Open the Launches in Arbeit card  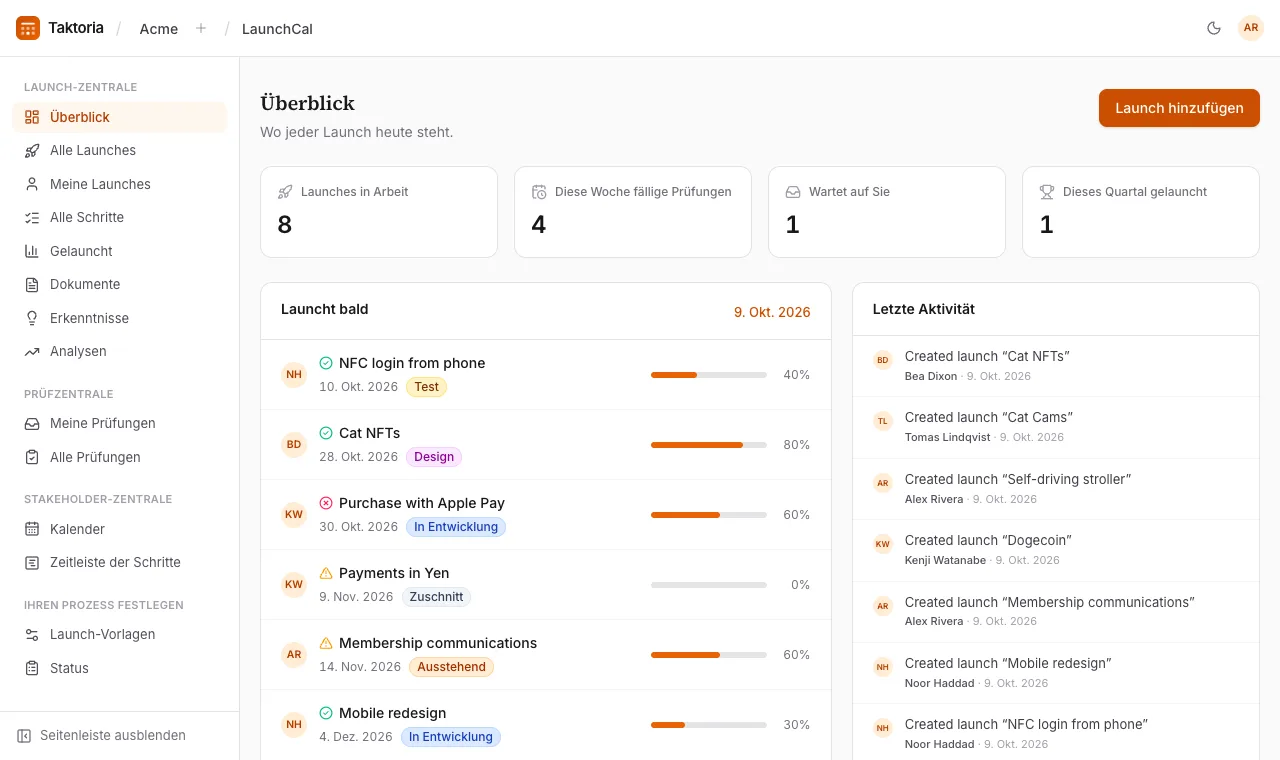coord(379,212)
